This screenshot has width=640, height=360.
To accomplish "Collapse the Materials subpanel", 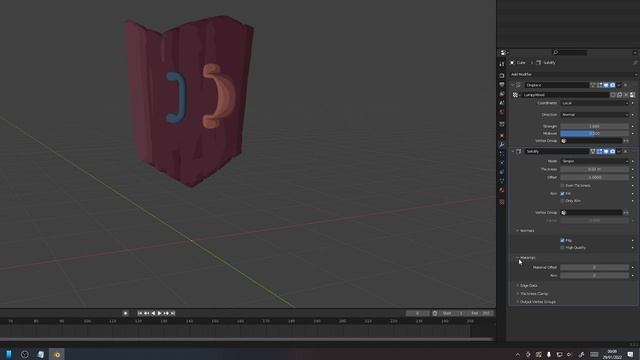I will click(517, 258).
